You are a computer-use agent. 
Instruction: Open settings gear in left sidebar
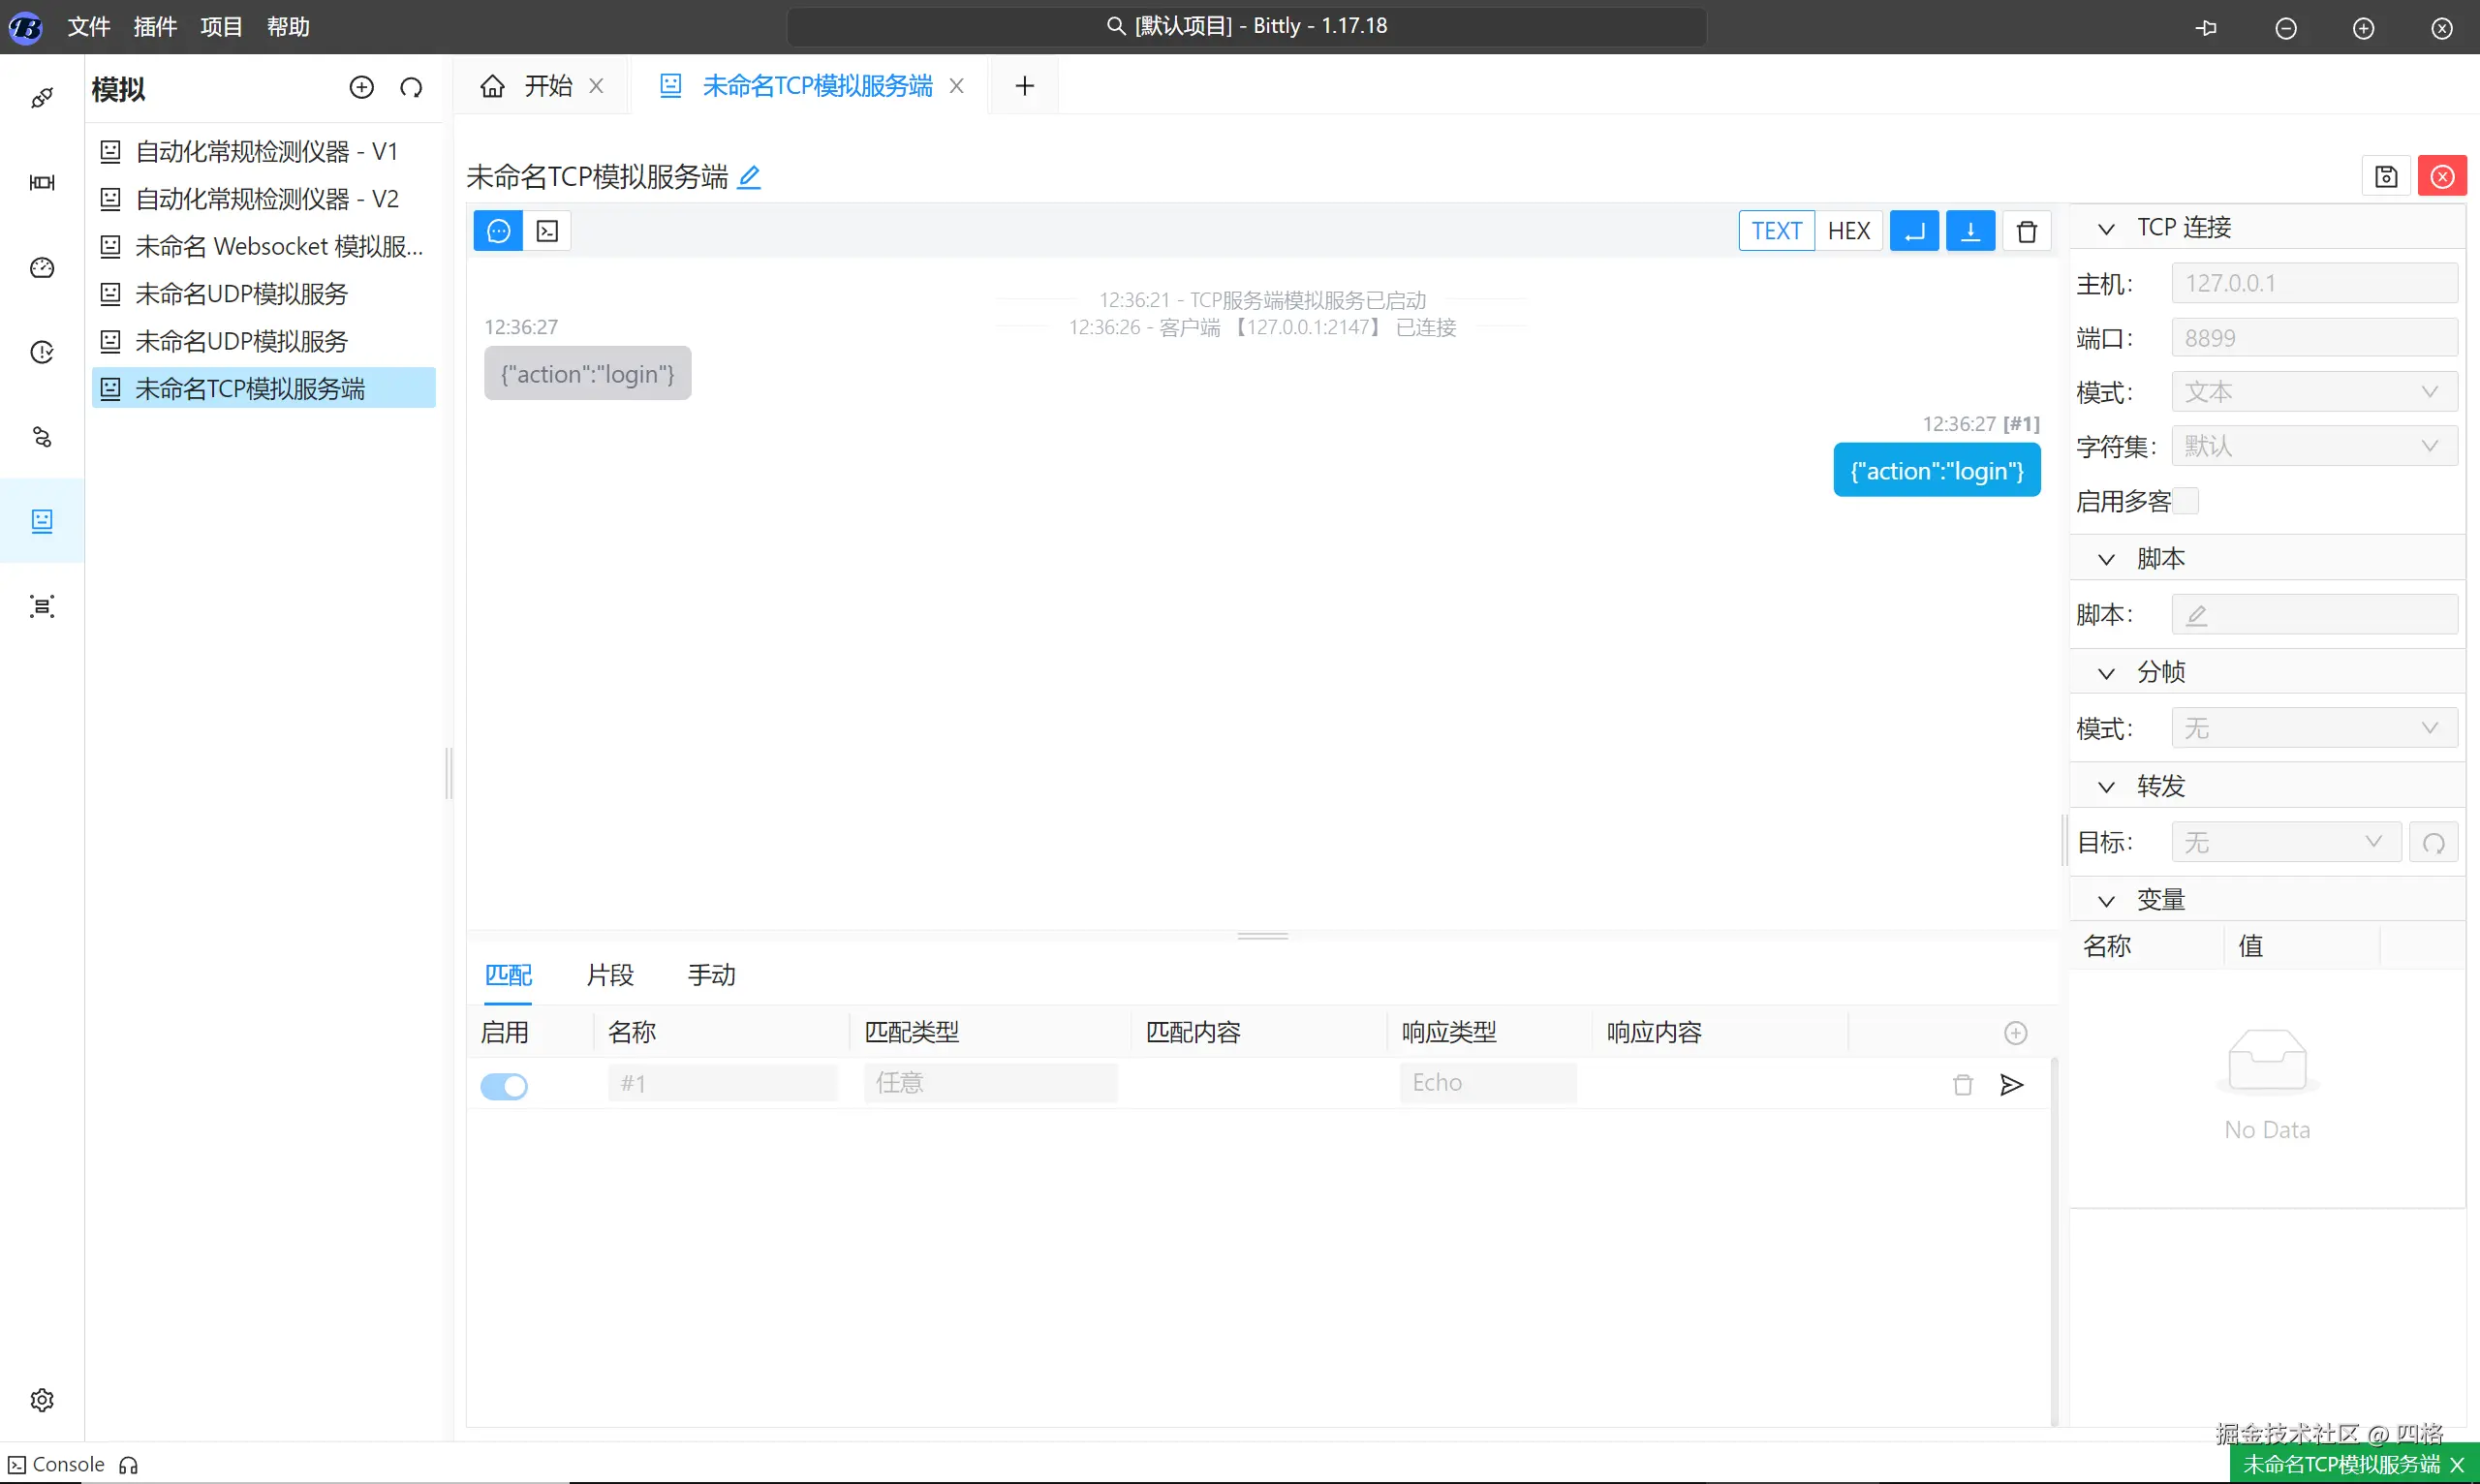pos(42,1399)
